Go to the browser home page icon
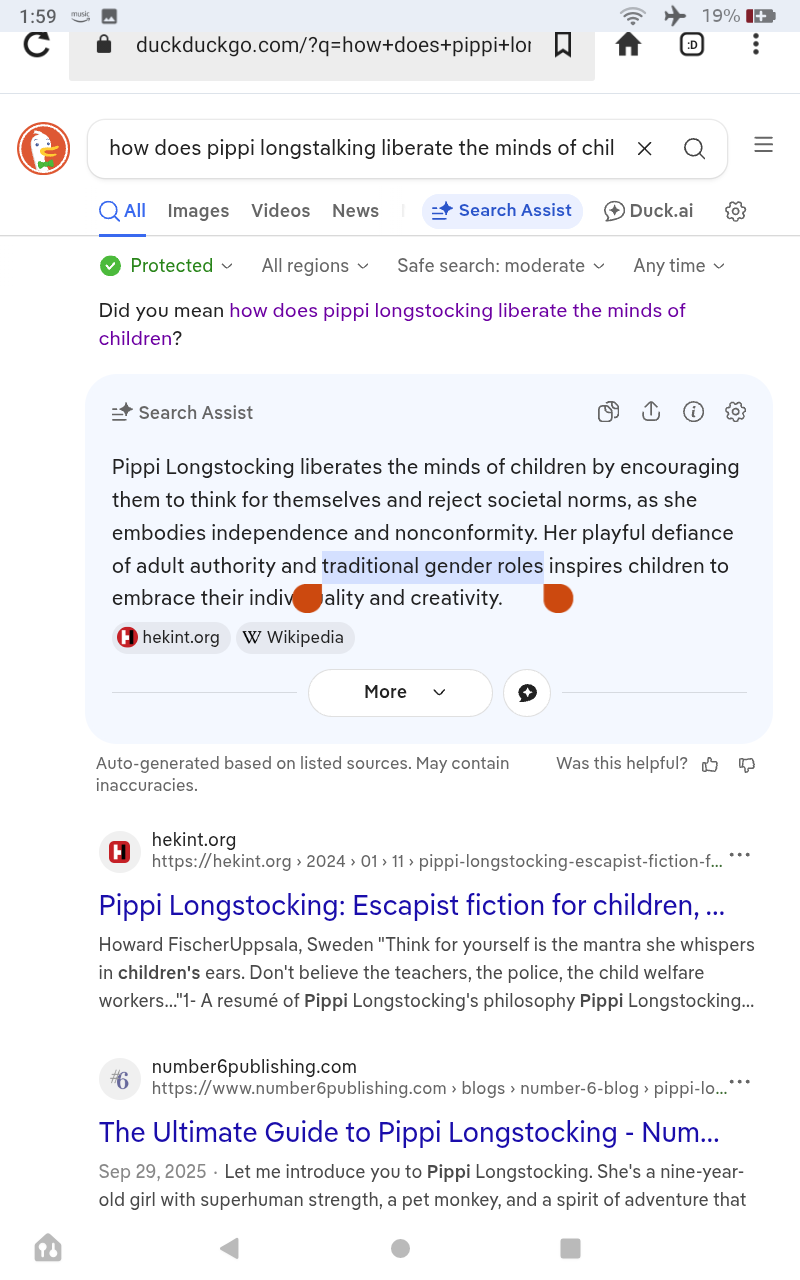The width and height of the screenshot is (800, 1280). (x=628, y=44)
